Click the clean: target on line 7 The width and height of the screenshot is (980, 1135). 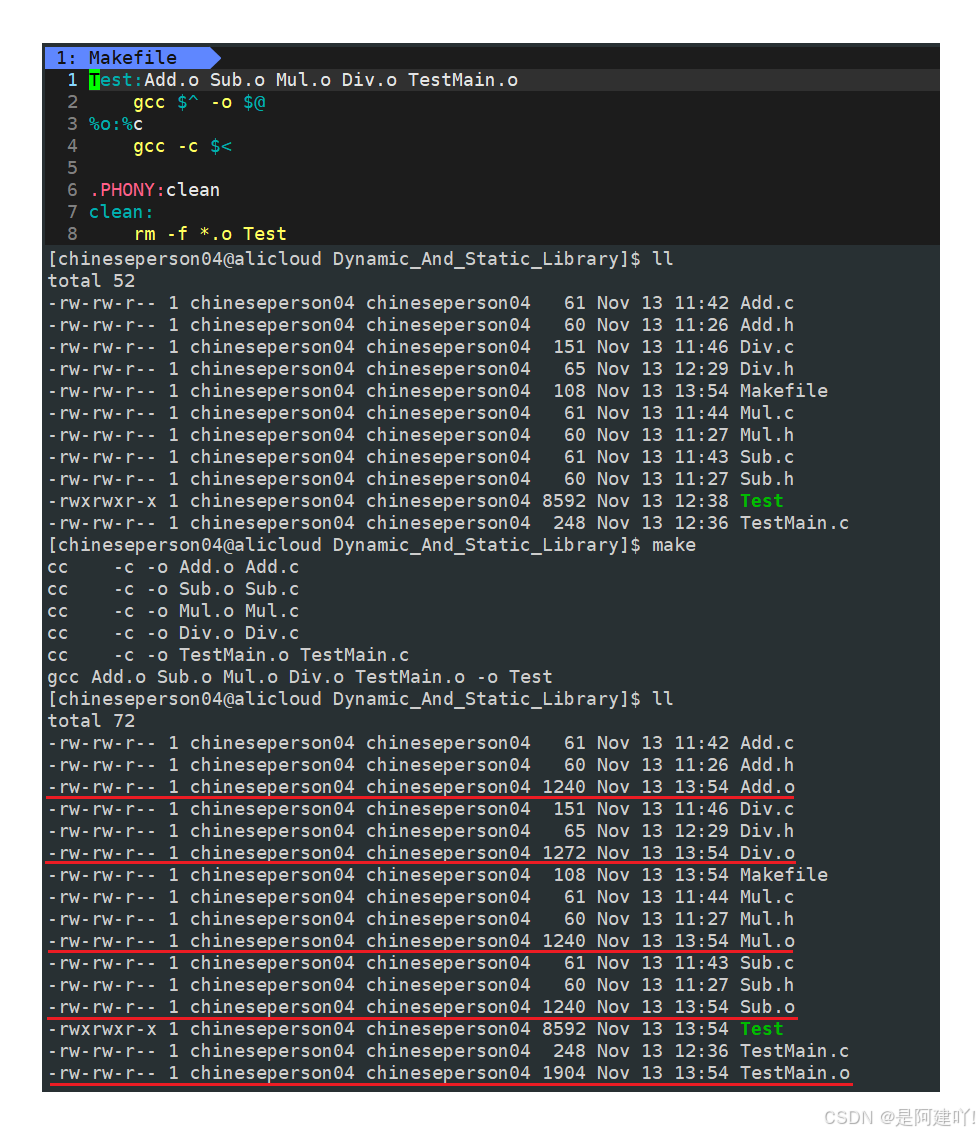point(122,212)
